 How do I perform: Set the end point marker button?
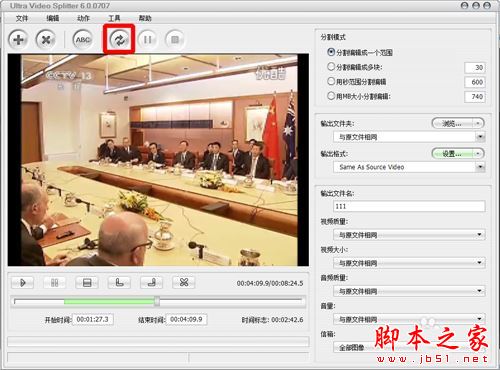[151, 283]
